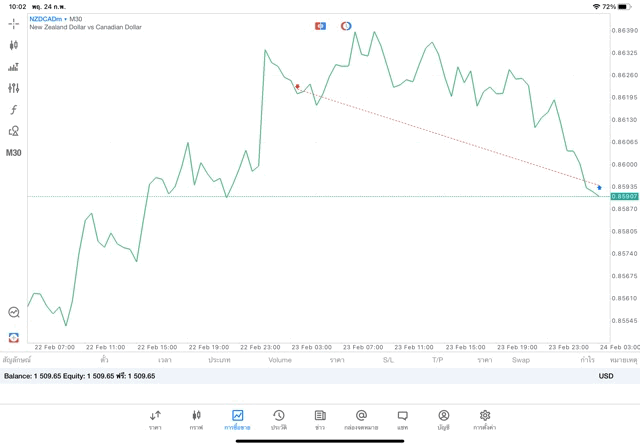Click the clock icon at bottom-left of chart
Viewport: 640px width, 447px height.
[13, 313]
